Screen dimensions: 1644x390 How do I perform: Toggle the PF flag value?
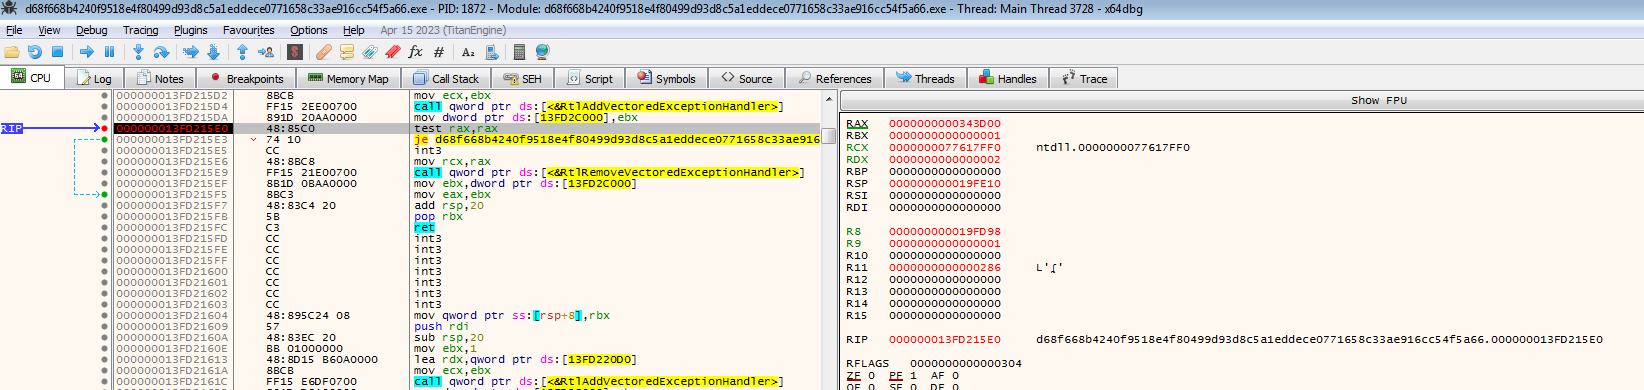coord(913,376)
